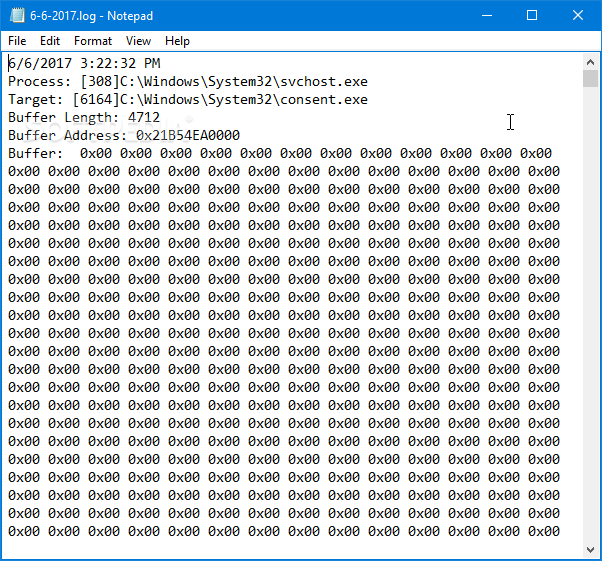Open the Format menu
The image size is (602, 561).
point(93,41)
